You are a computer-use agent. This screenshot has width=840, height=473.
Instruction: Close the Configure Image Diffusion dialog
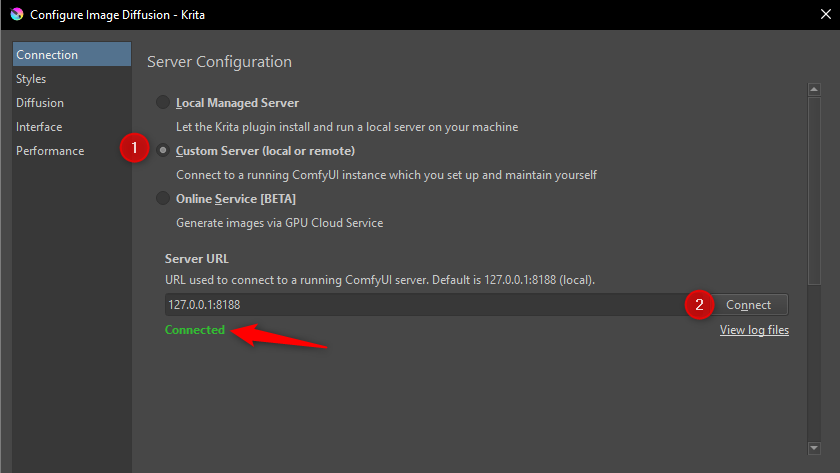pos(826,14)
